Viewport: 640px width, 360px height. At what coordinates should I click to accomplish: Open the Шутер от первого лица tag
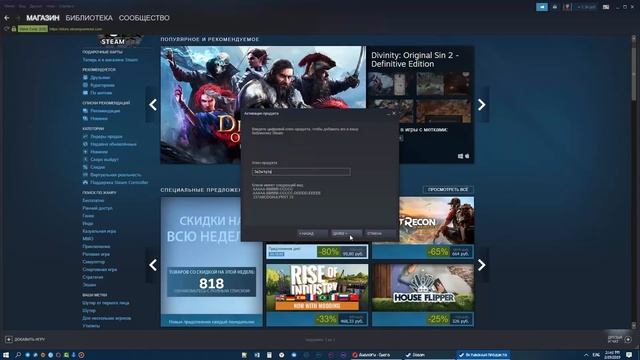(106, 303)
